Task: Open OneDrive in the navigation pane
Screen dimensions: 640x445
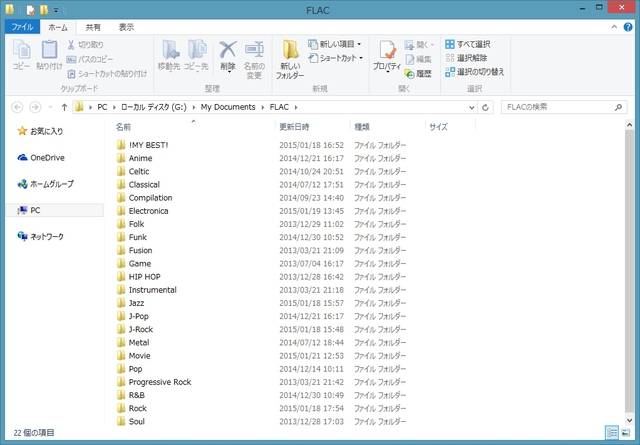Action: coord(46,157)
